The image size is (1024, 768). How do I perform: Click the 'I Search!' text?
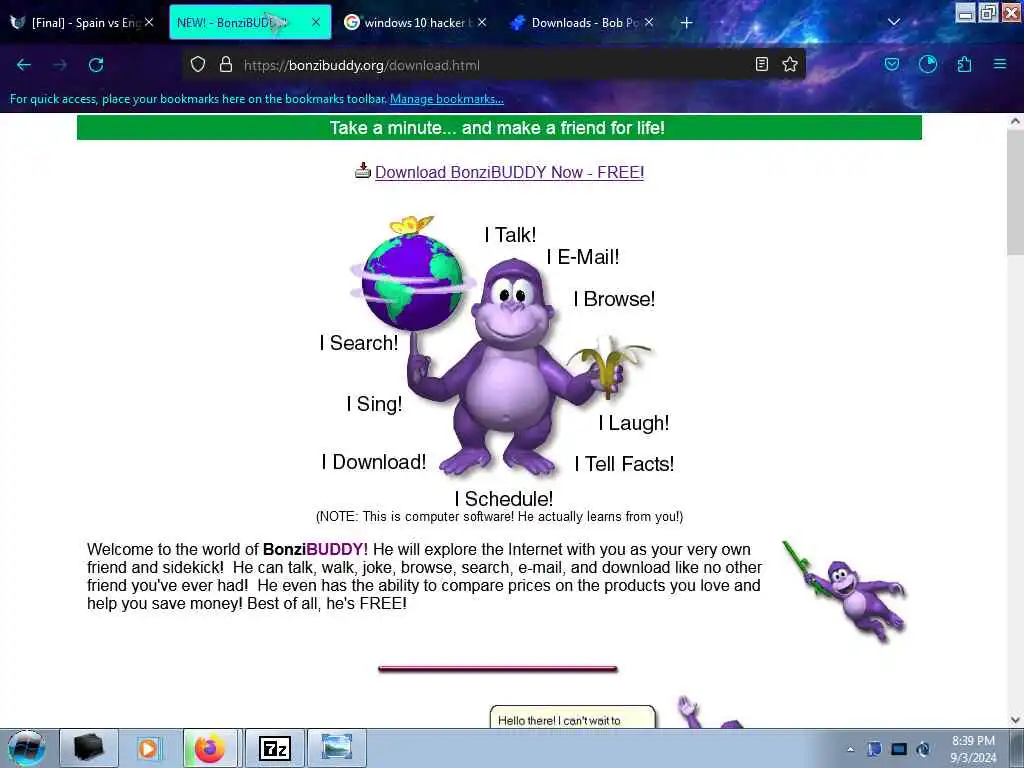coord(359,342)
